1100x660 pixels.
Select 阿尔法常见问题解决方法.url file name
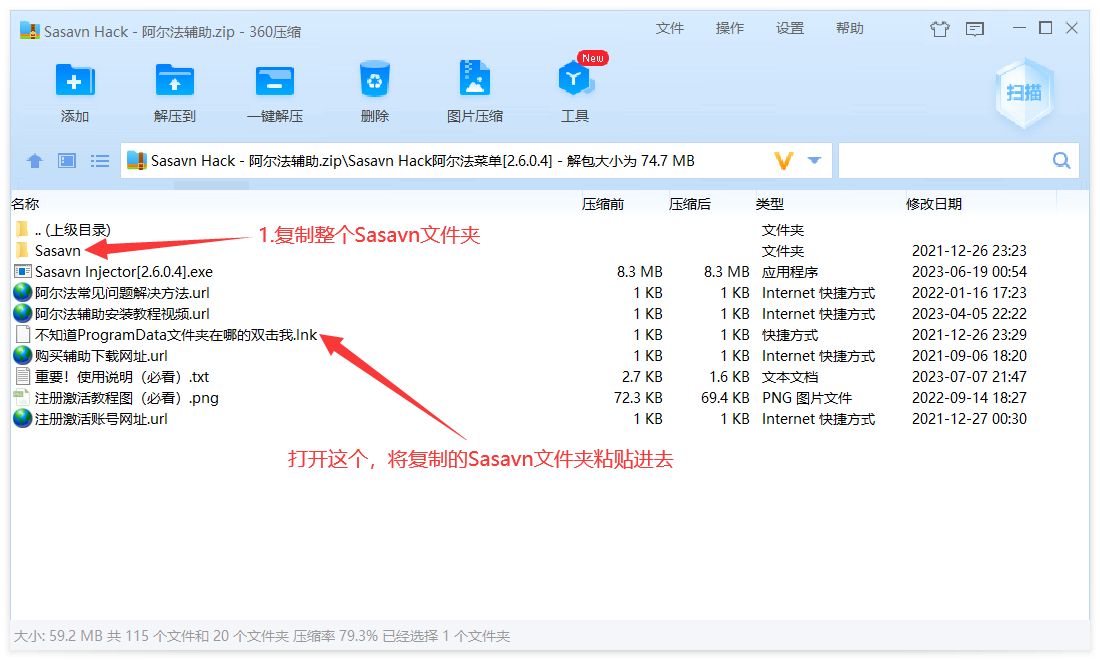122,292
